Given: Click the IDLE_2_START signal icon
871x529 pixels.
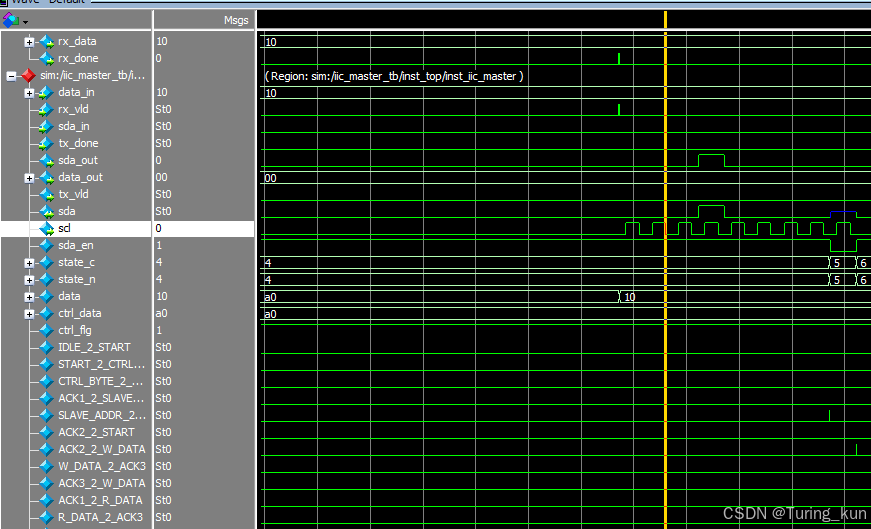Looking at the screenshot, I should coord(47,347).
